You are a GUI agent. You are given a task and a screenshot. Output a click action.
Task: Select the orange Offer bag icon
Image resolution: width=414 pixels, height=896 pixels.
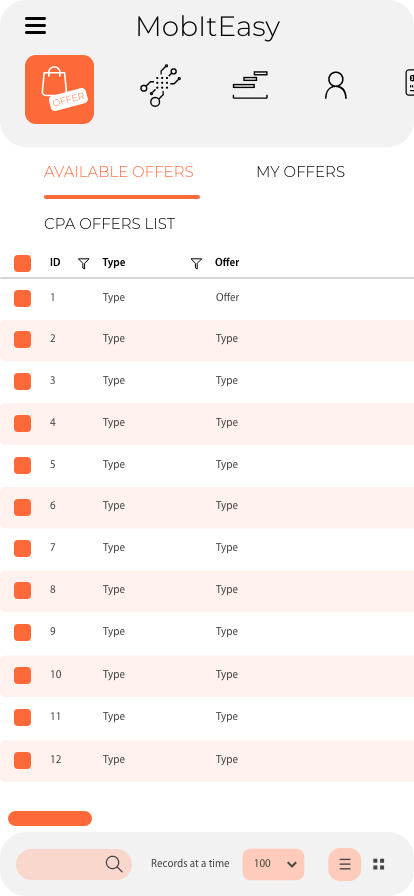[59, 89]
